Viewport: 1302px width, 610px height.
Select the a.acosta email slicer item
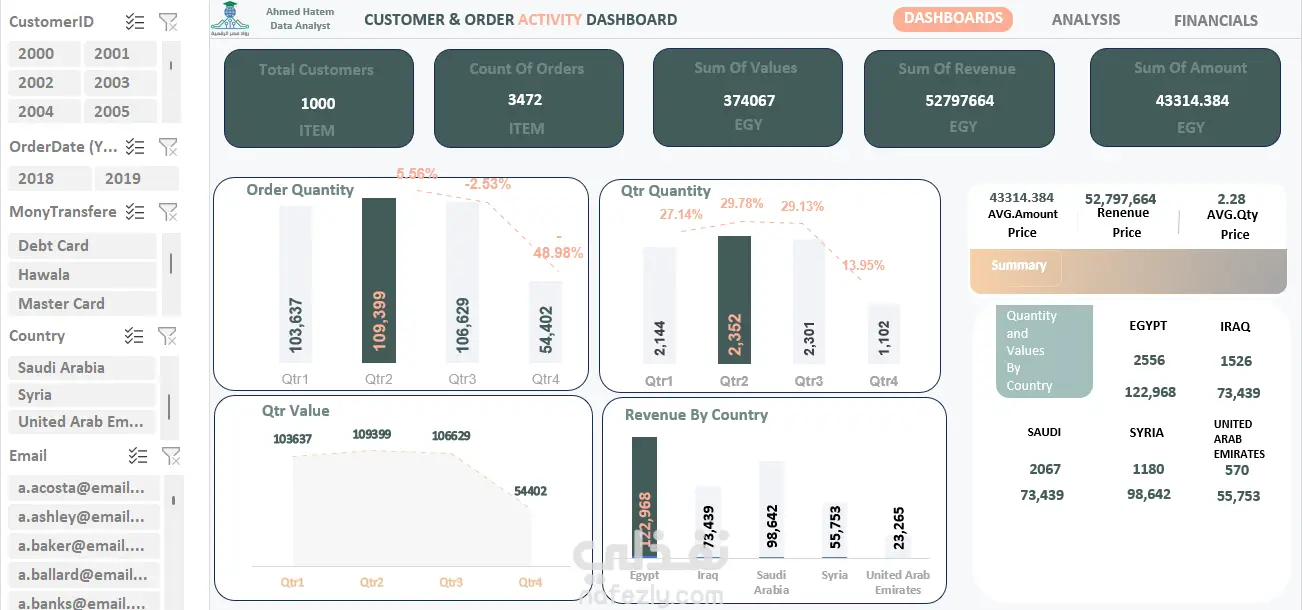point(84,487)
